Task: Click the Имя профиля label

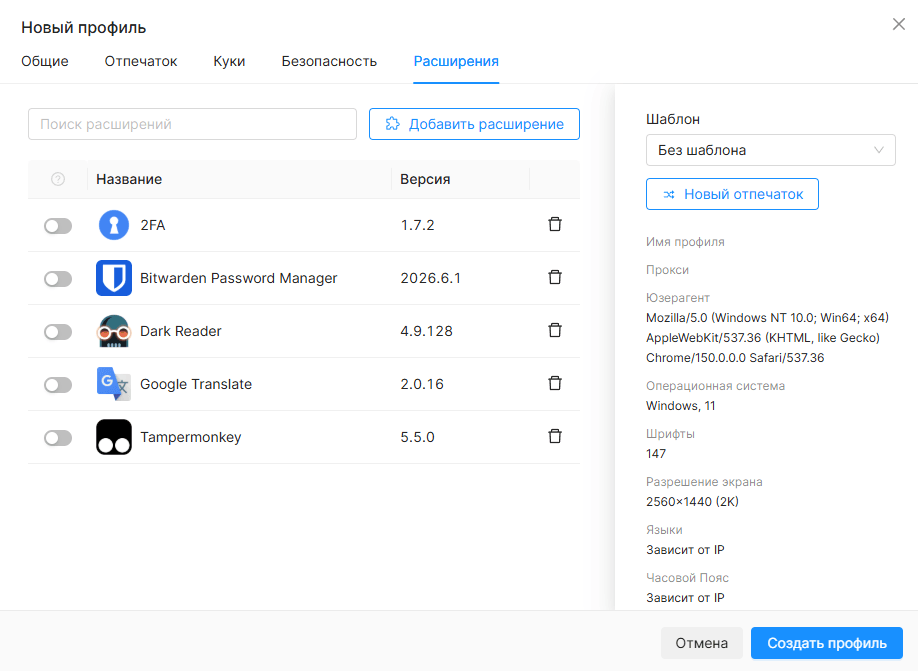Action: (x=686, y=242)
